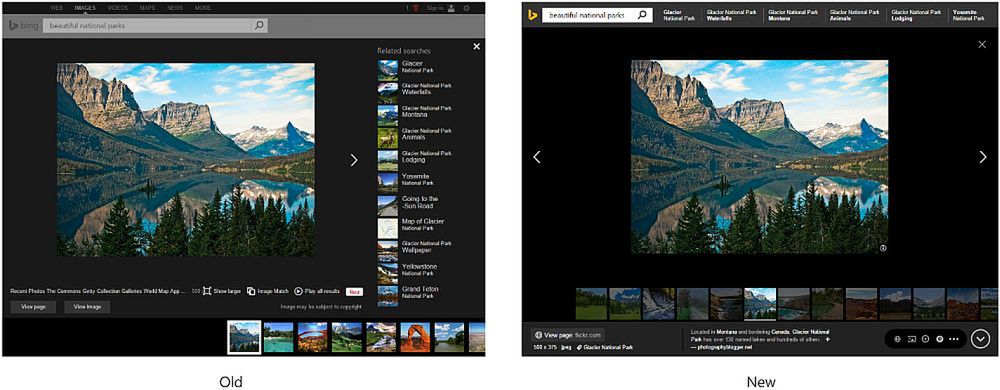Go to the NEWS tab in old Bing
1000x390 pixels.
175,8
